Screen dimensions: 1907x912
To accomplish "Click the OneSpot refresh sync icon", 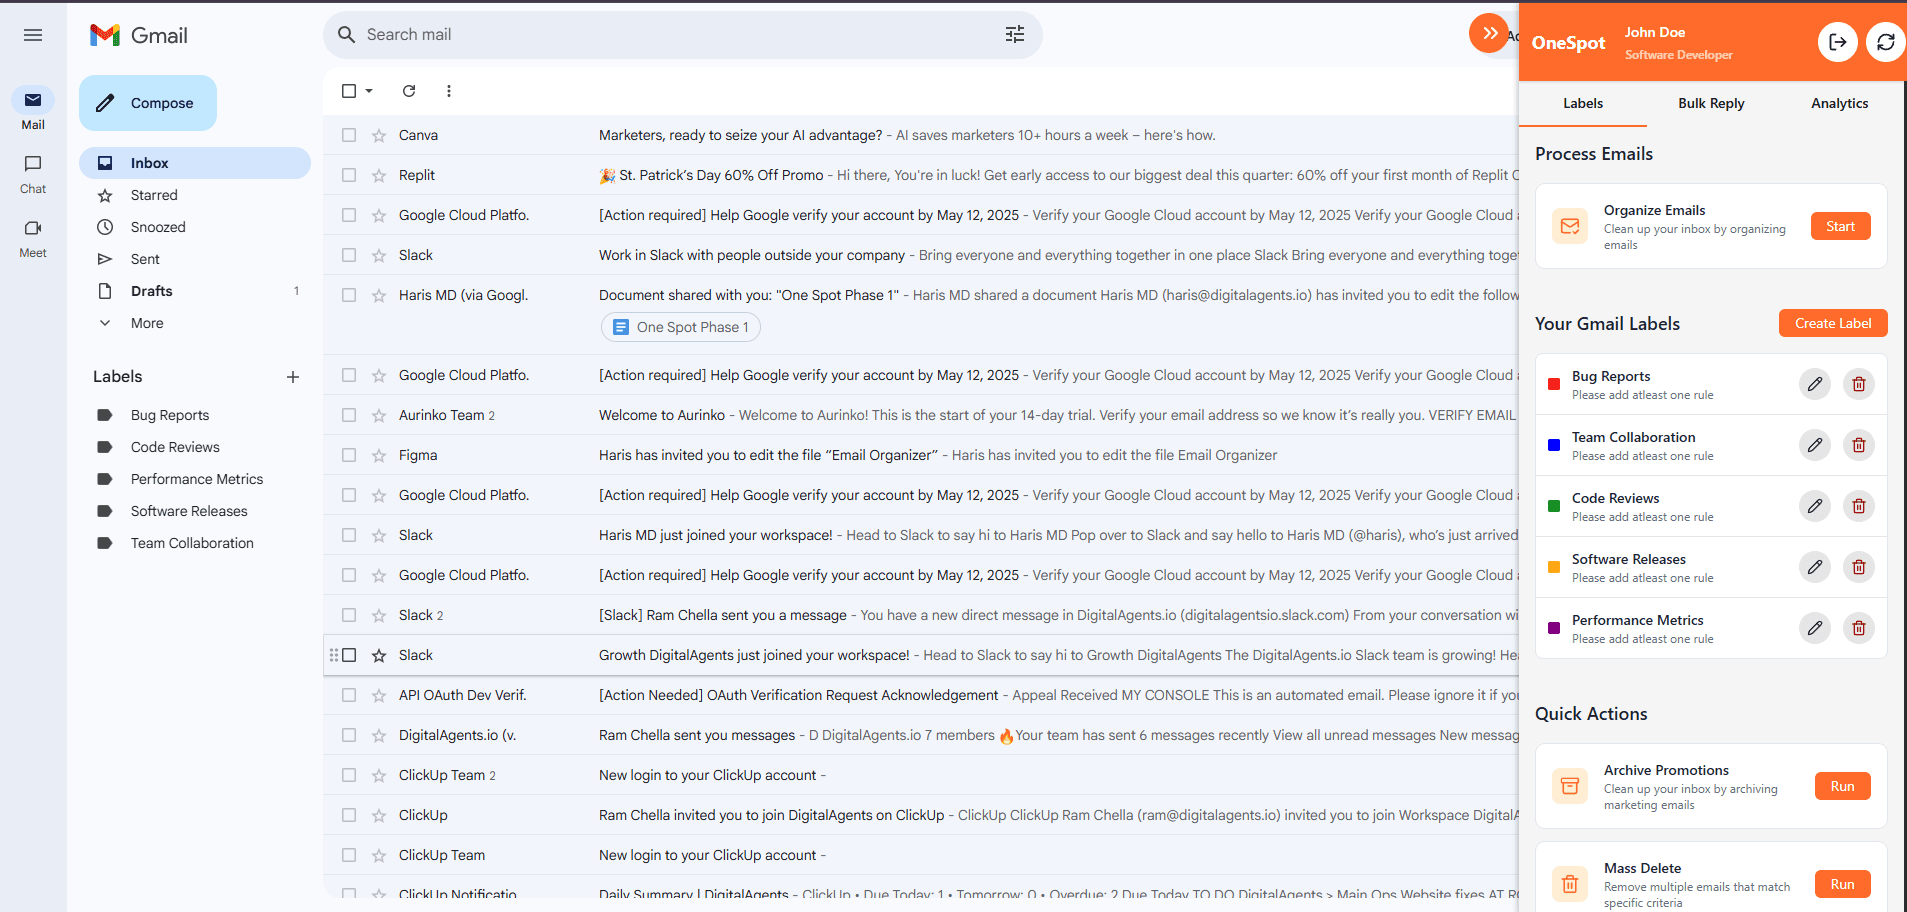I will (x=1885, y=42).
